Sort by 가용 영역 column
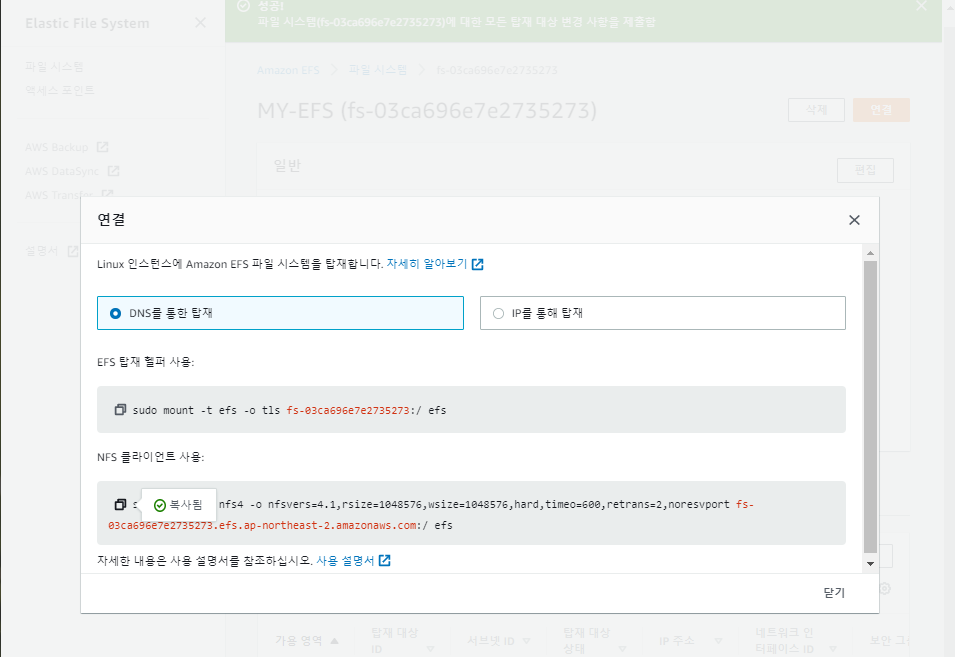Image resolution: width=955 pixels, height=657 pixels. tap(306, 641)
